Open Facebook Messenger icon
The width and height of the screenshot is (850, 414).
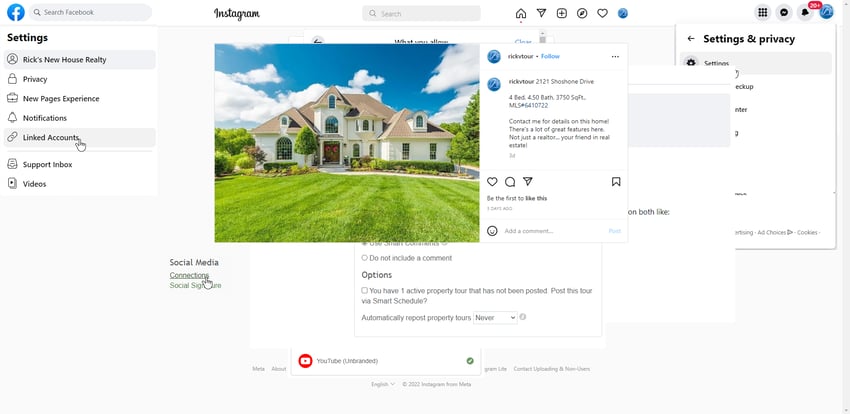point(784,12)
